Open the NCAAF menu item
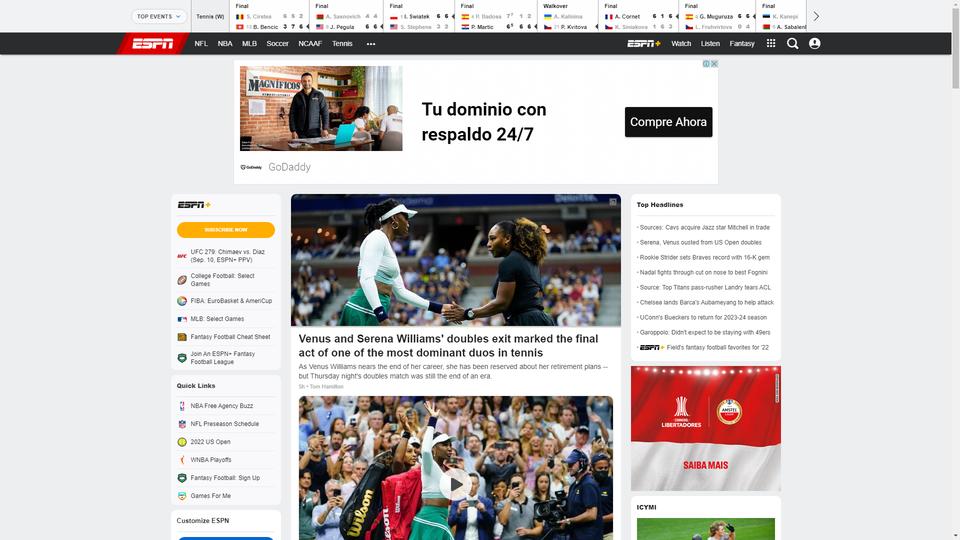The width and height of the screenshot is (960, 540). tap(310, 43)
